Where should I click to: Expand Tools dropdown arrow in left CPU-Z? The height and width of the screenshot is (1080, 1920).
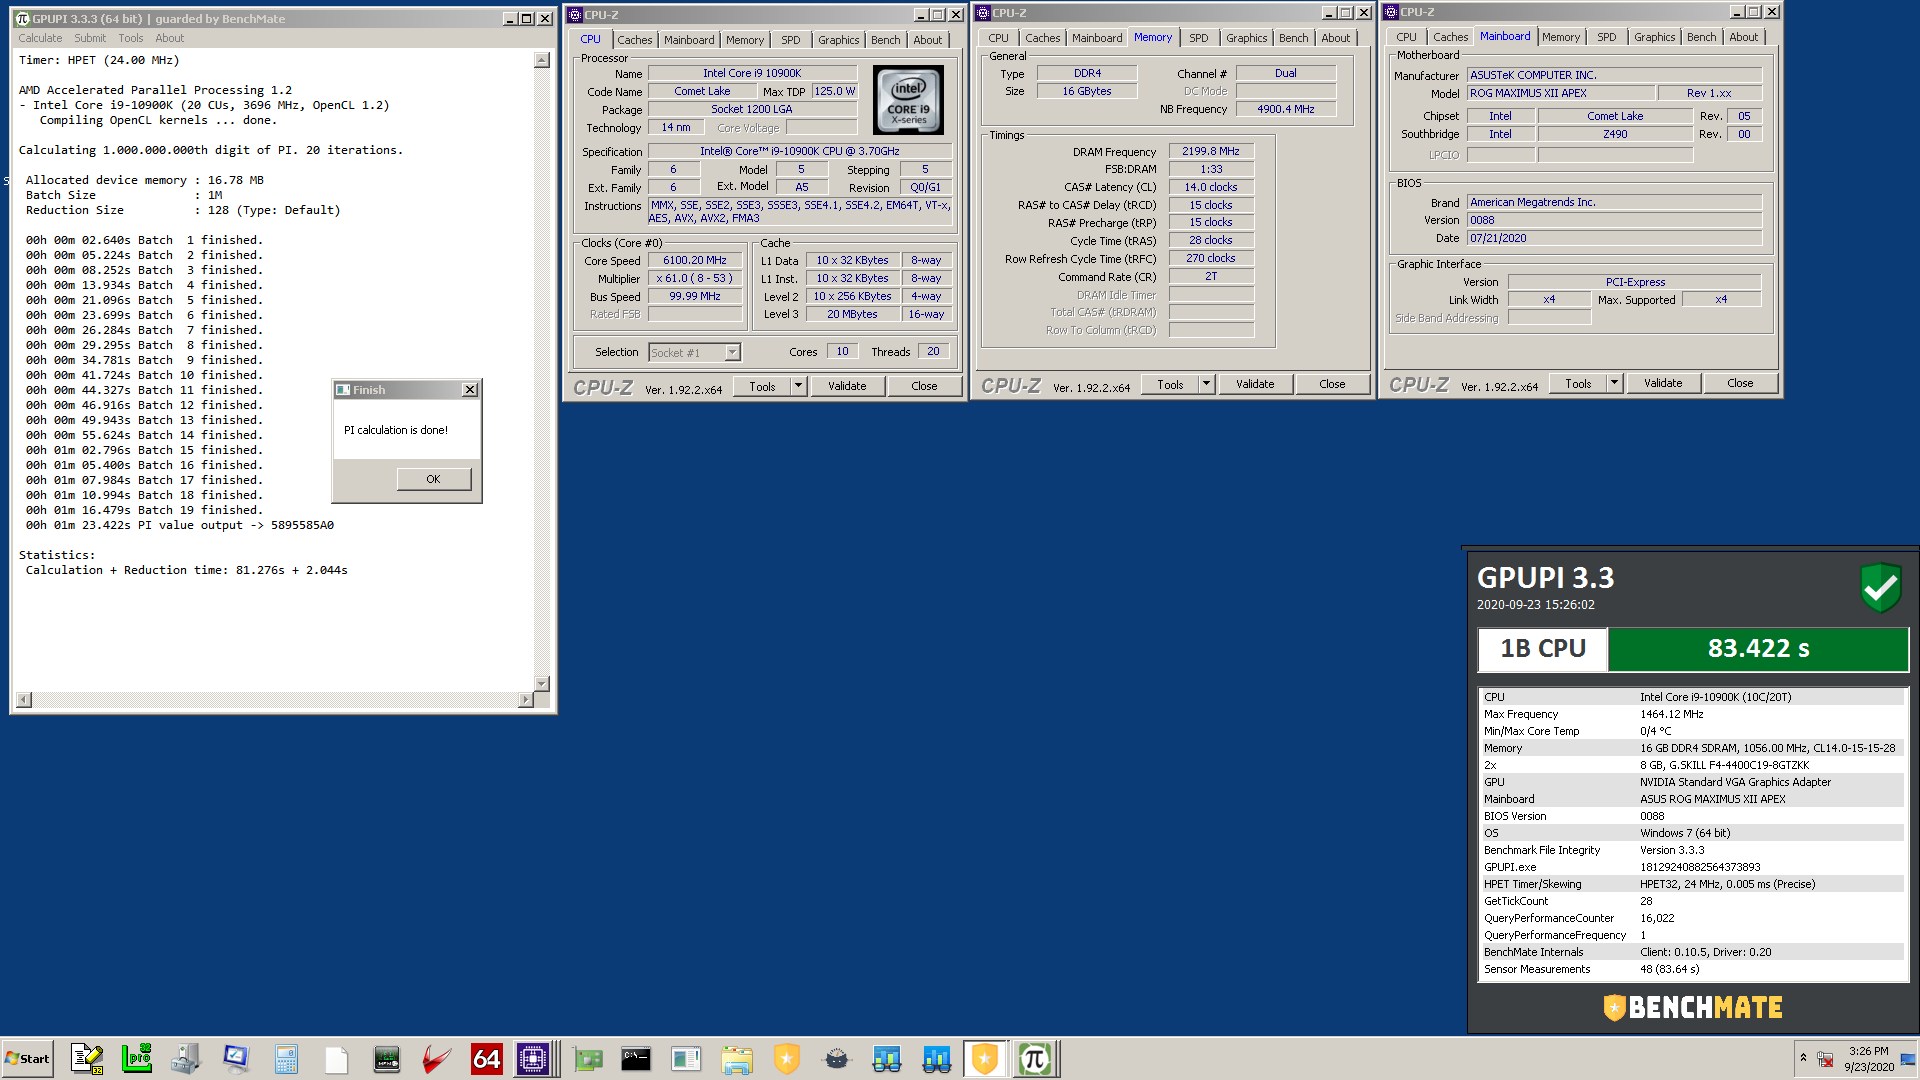(798, 386)
